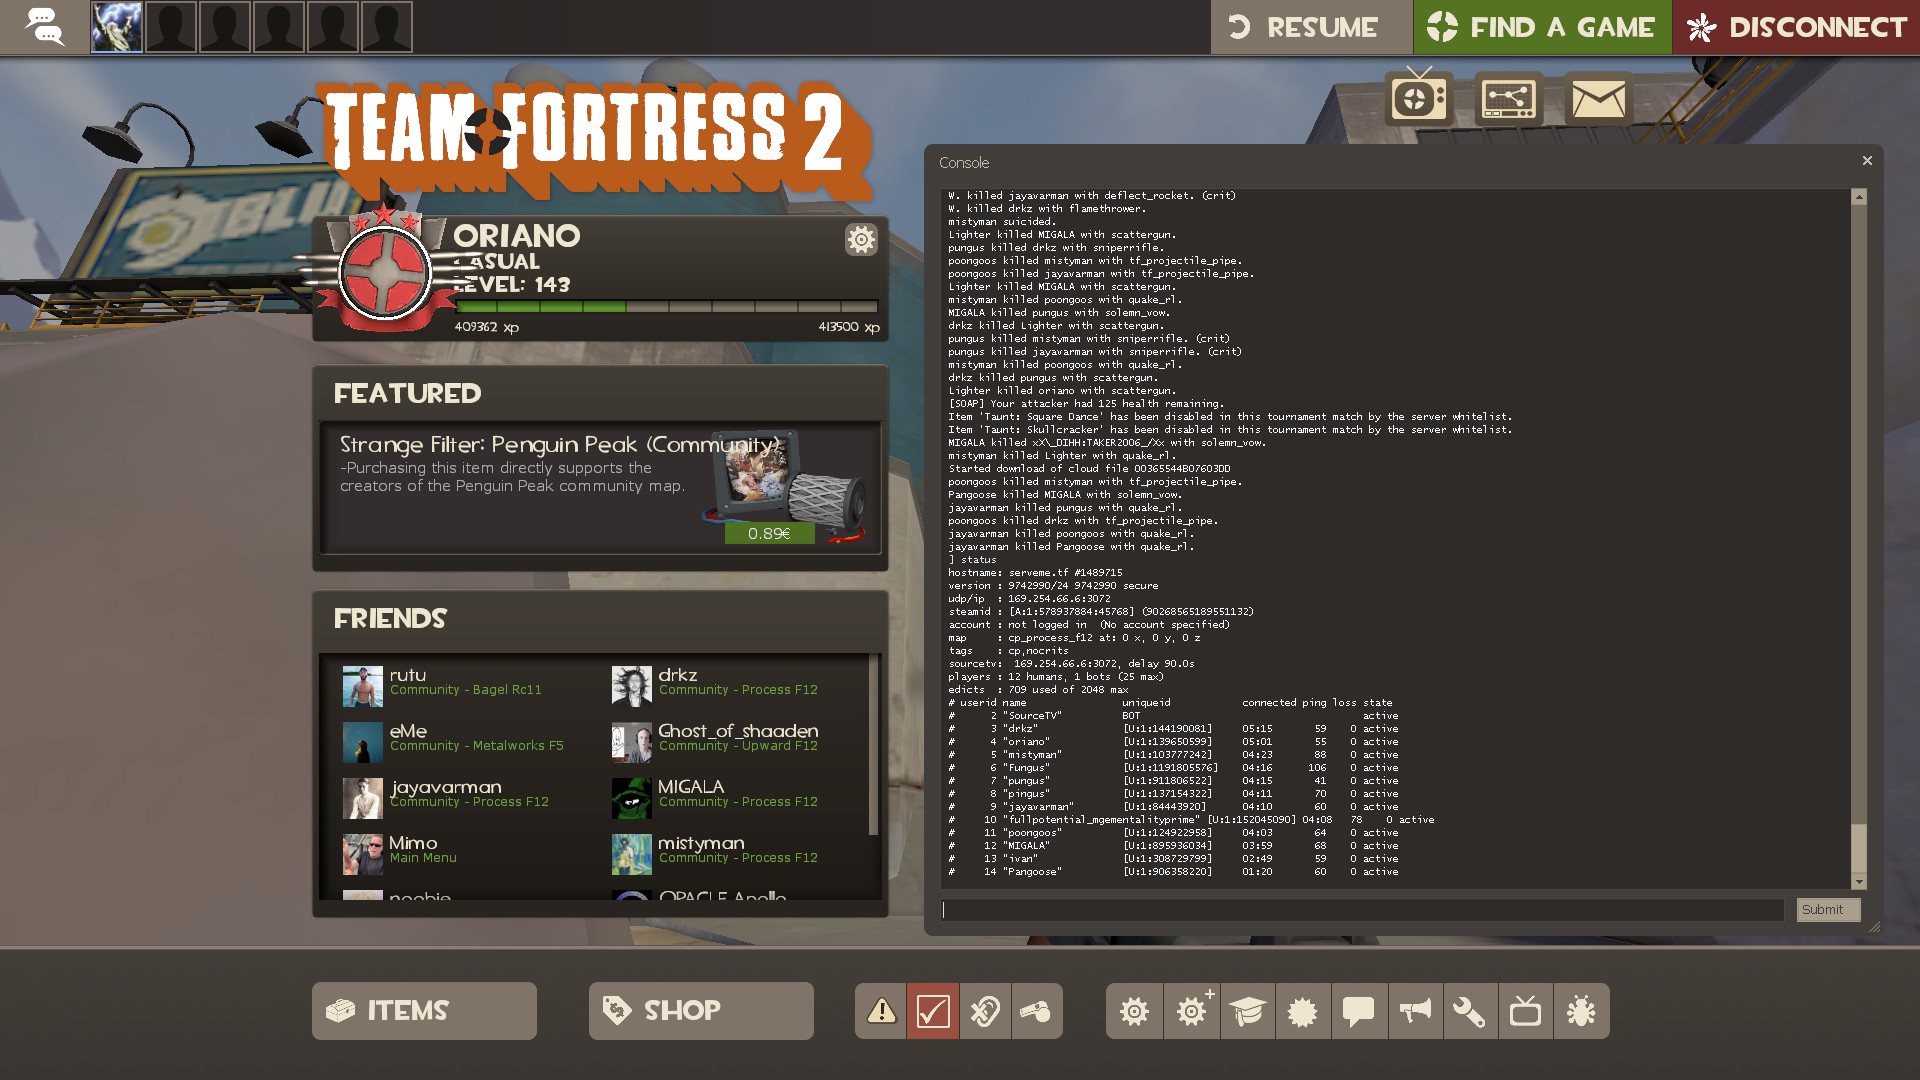1920x1080 pixels.
Task: Open the network stream dashboard icon
Action: (x=1508, y=99)
